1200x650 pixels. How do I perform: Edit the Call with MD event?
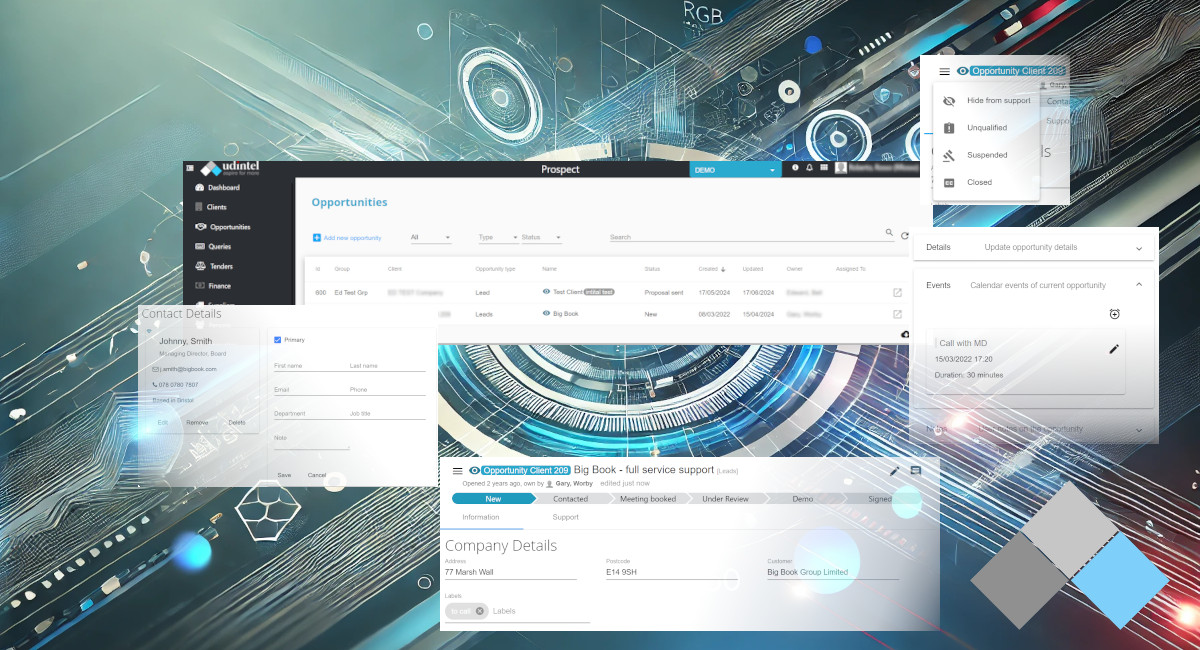[1114, 349]
